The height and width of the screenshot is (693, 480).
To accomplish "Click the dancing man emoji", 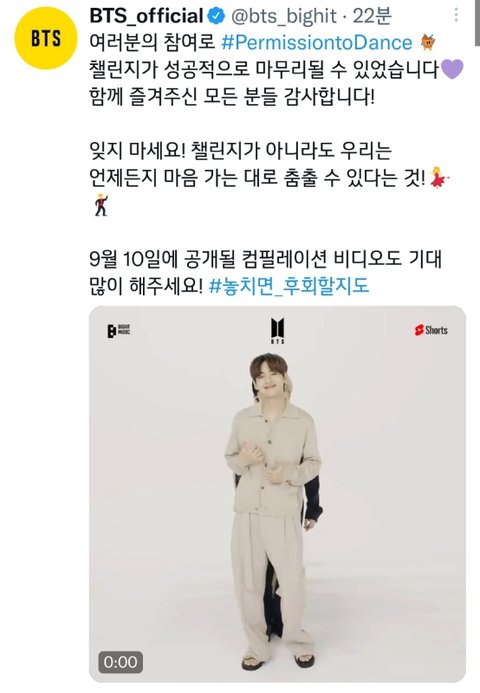I will pos(101,205).
